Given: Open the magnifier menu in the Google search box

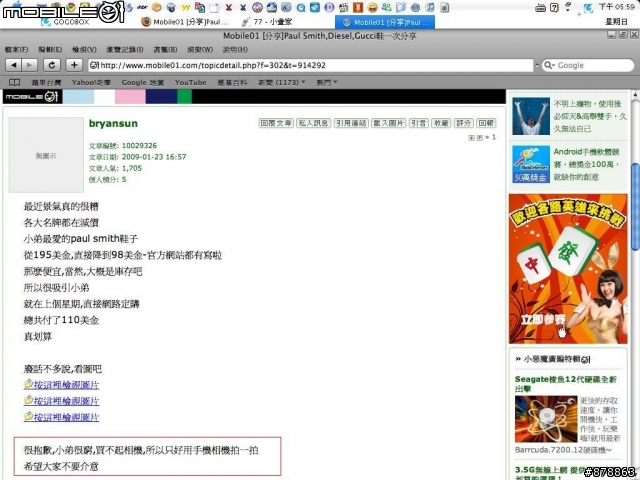Looking at the screenshot, I should click(x=549, y=65).
